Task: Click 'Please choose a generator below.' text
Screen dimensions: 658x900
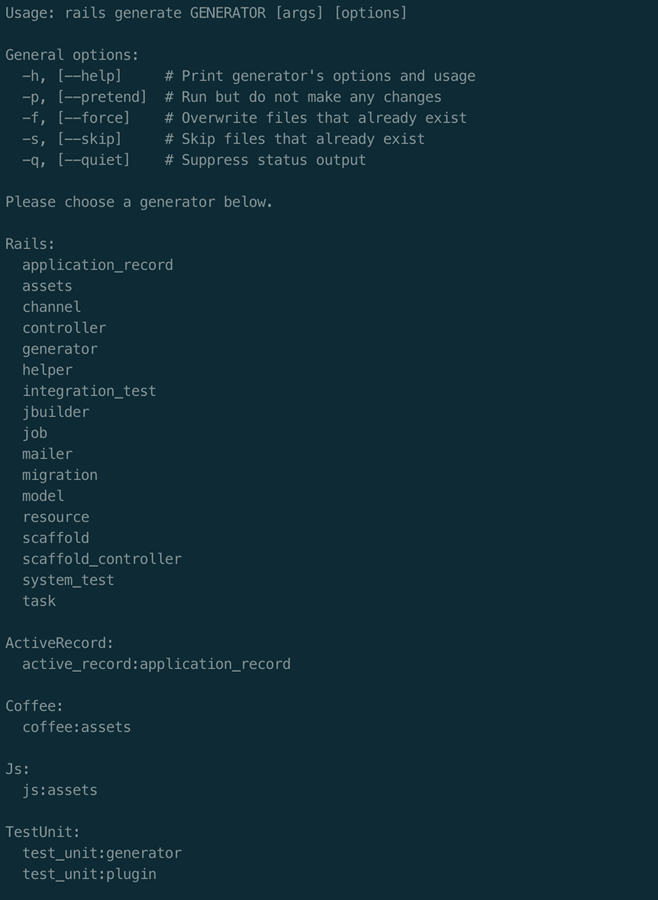Action: [x=139, y=202]
